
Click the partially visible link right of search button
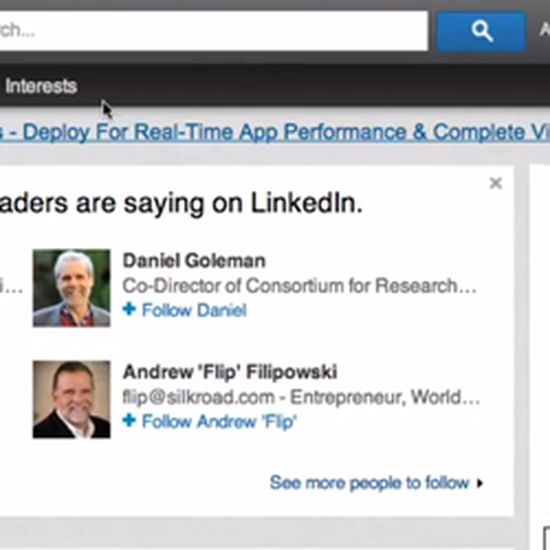tap(545, 30)
